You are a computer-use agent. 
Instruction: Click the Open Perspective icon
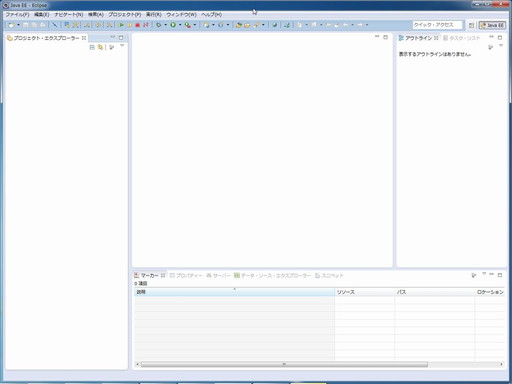point(471,25)
